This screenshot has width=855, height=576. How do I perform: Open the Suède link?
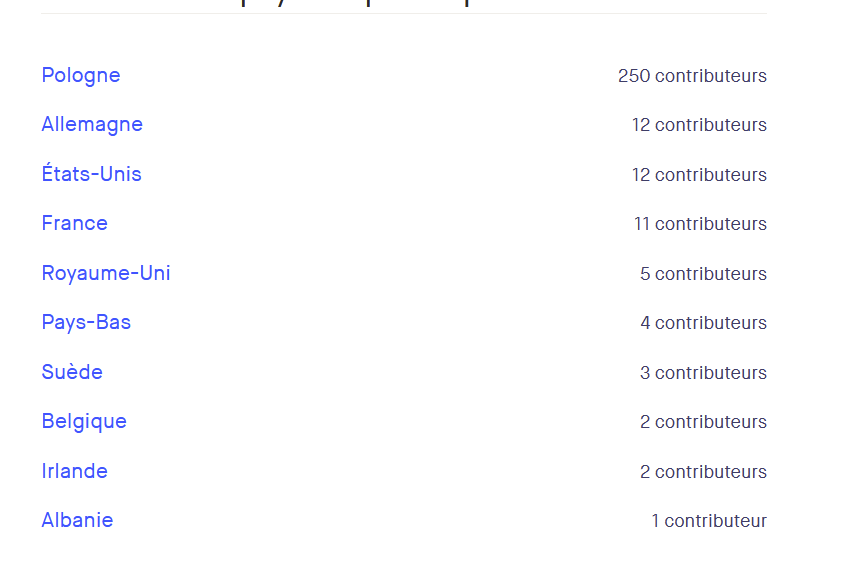click(x=72, y=372)
